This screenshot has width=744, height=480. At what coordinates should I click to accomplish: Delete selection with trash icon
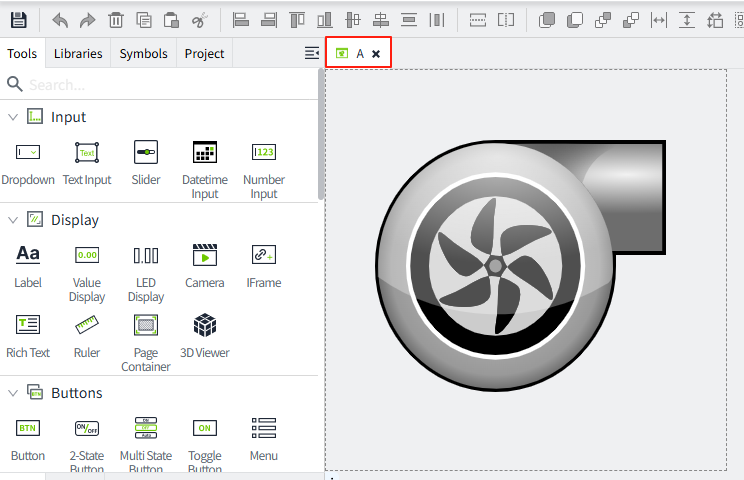[116, 20]
